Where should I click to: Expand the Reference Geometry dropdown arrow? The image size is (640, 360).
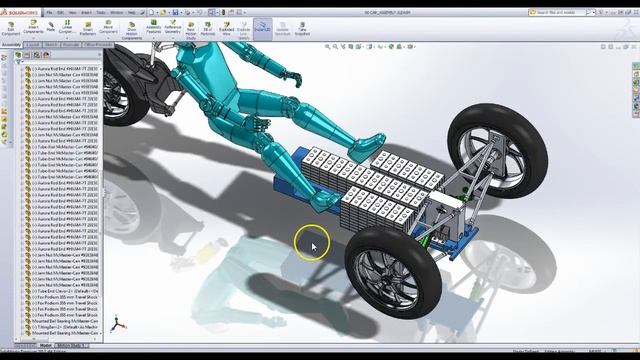point(173,38)
